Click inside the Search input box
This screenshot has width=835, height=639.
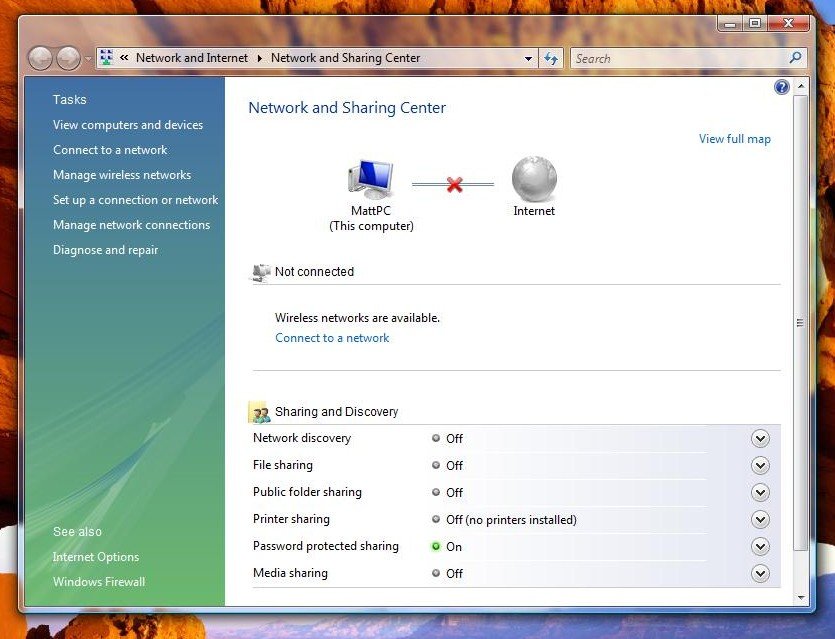pos(679,58)
